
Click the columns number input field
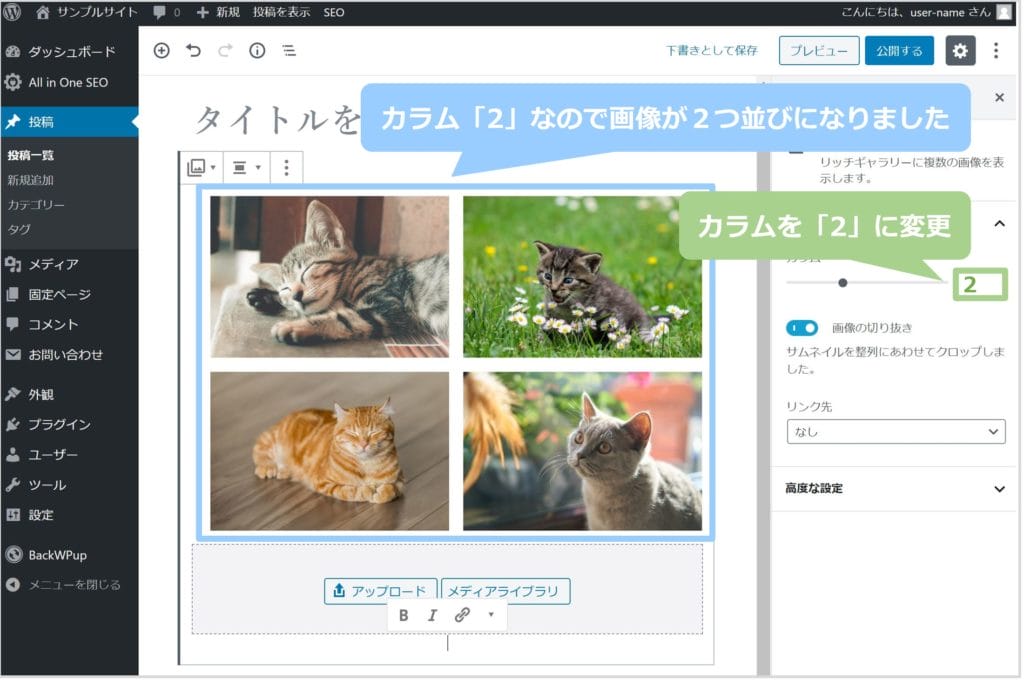point(979,284)
